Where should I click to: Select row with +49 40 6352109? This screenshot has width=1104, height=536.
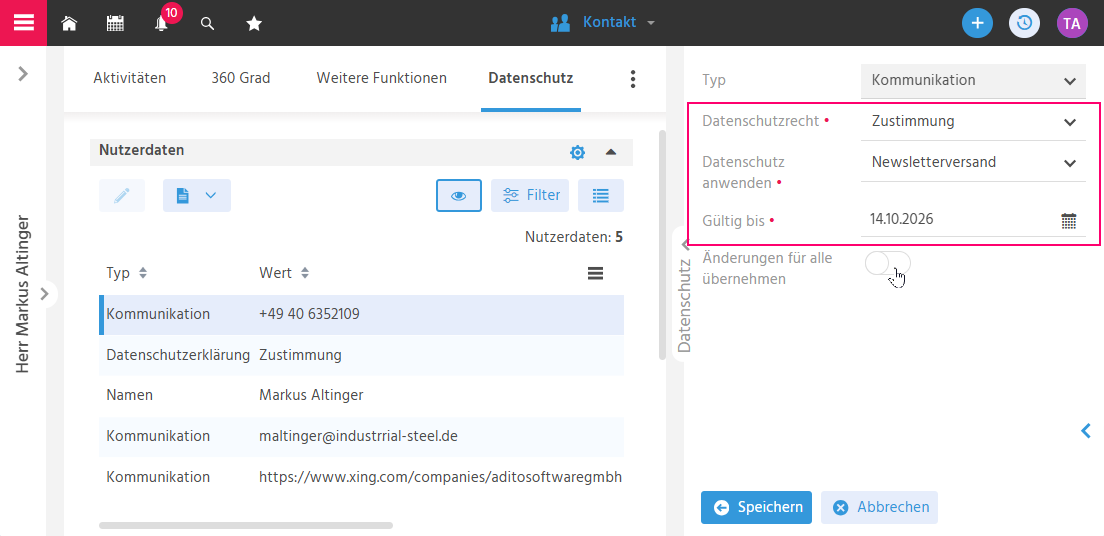point(361,314)
